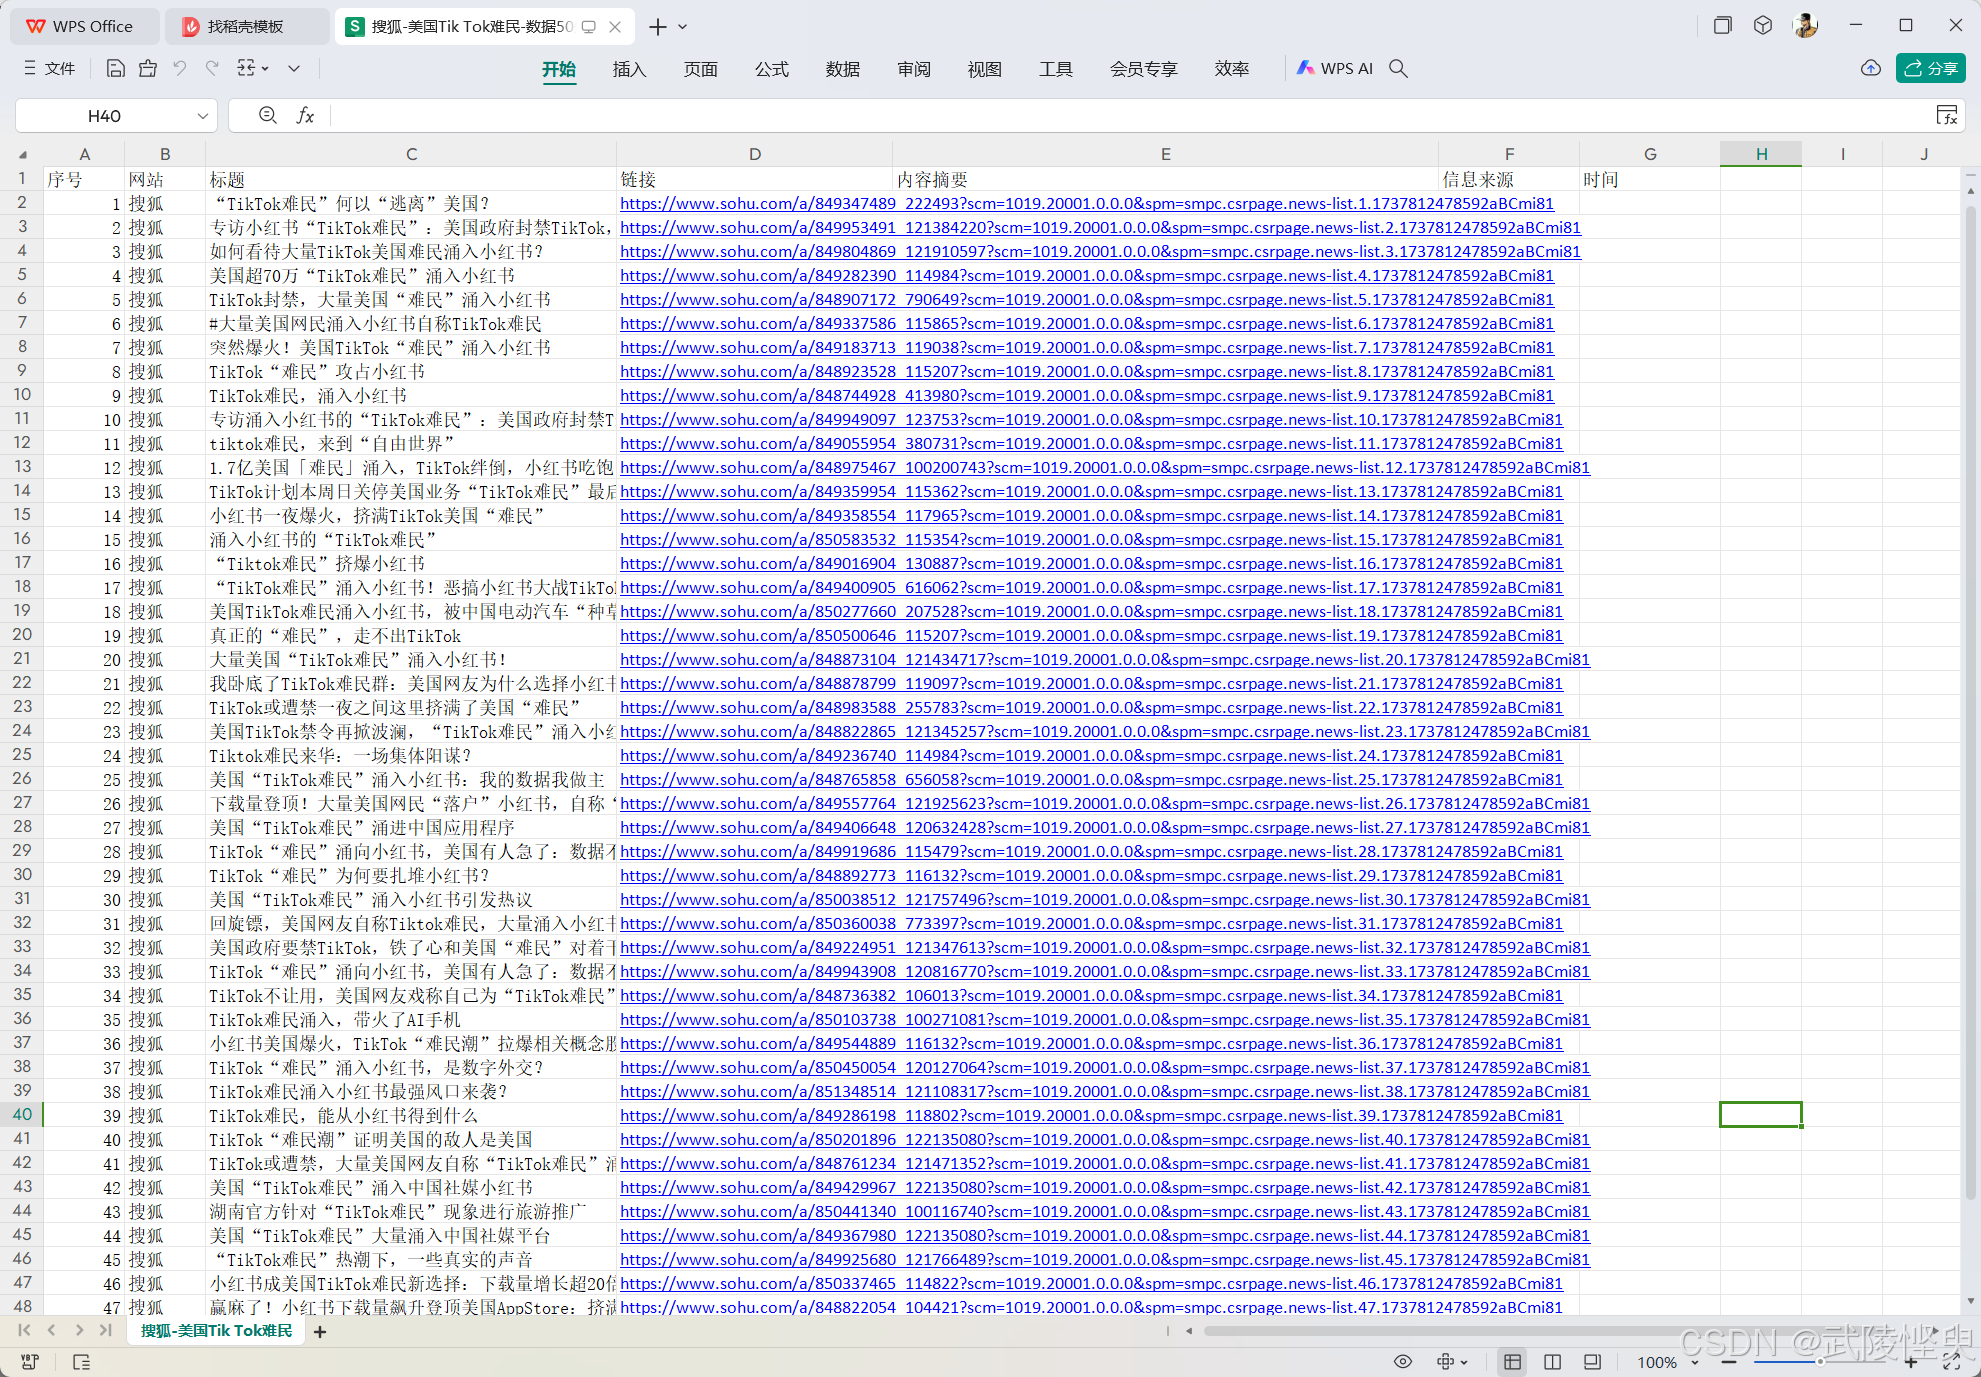1981x1377 pixels.
Task: Click in the formula bar input field
Action: [x=1130, y=115]
